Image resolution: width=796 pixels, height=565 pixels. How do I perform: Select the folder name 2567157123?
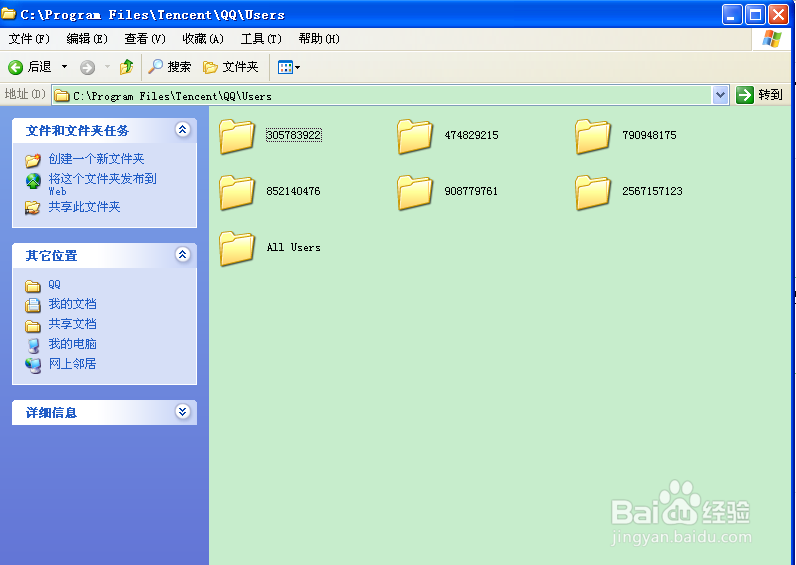coord(652,191)
